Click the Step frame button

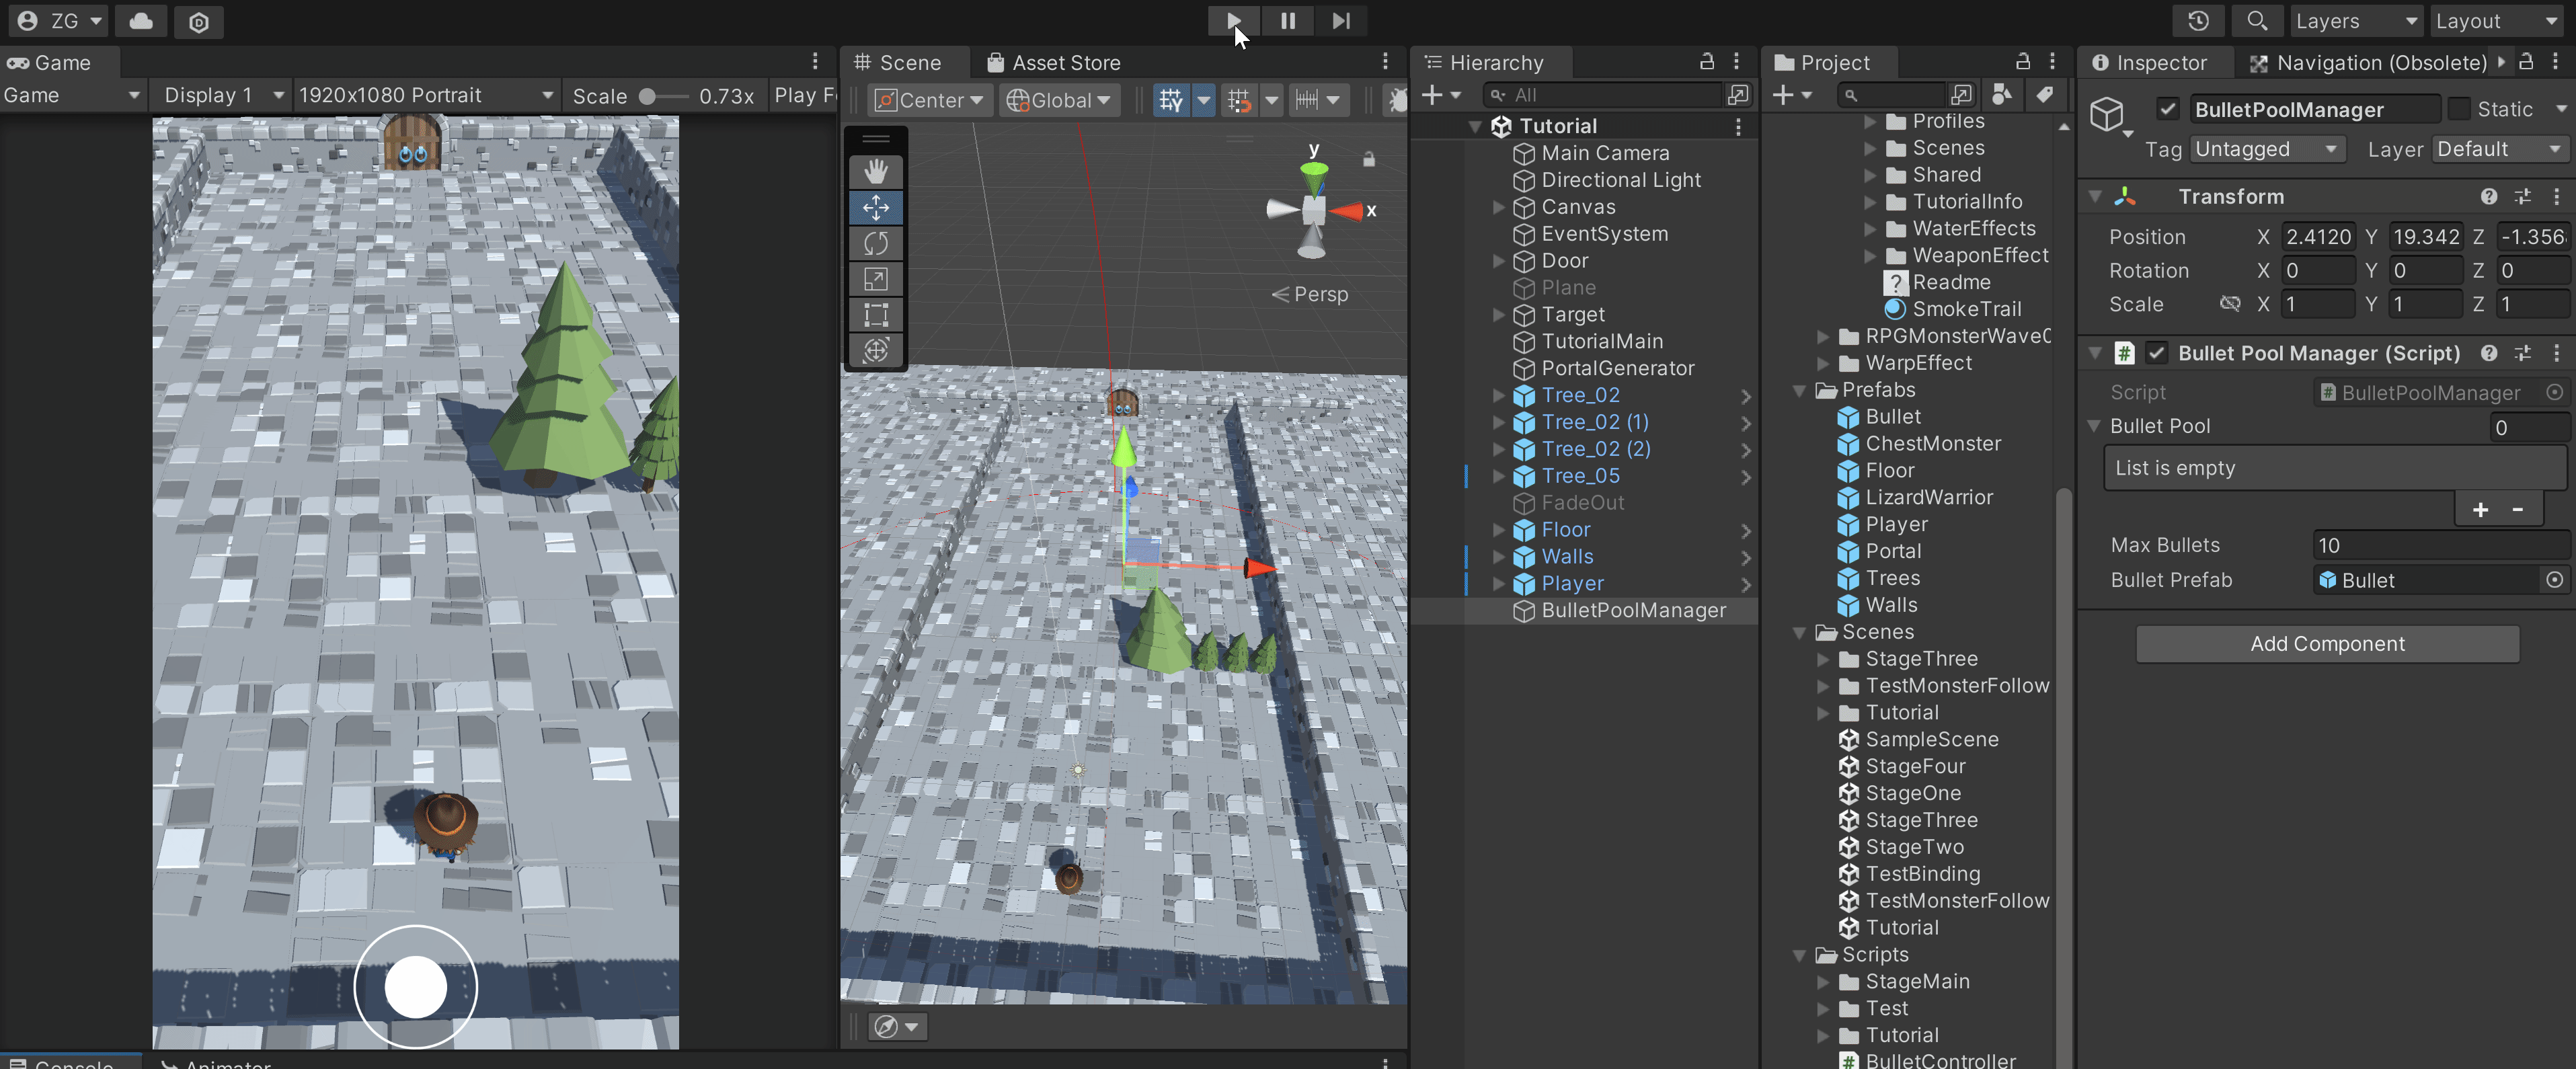(1341, 21)
